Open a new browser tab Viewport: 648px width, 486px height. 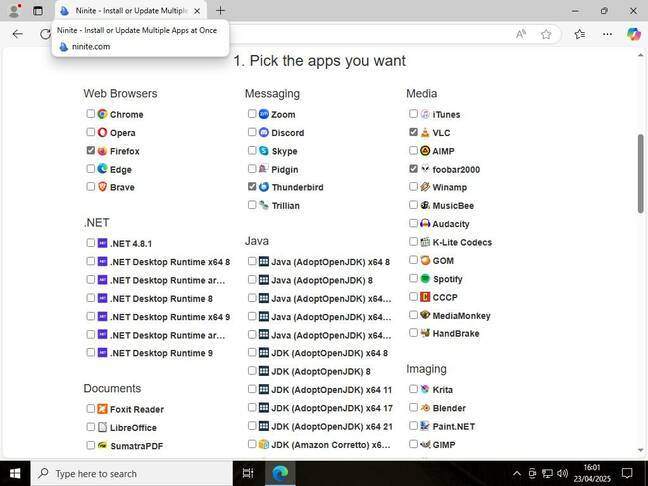[220, 11]
